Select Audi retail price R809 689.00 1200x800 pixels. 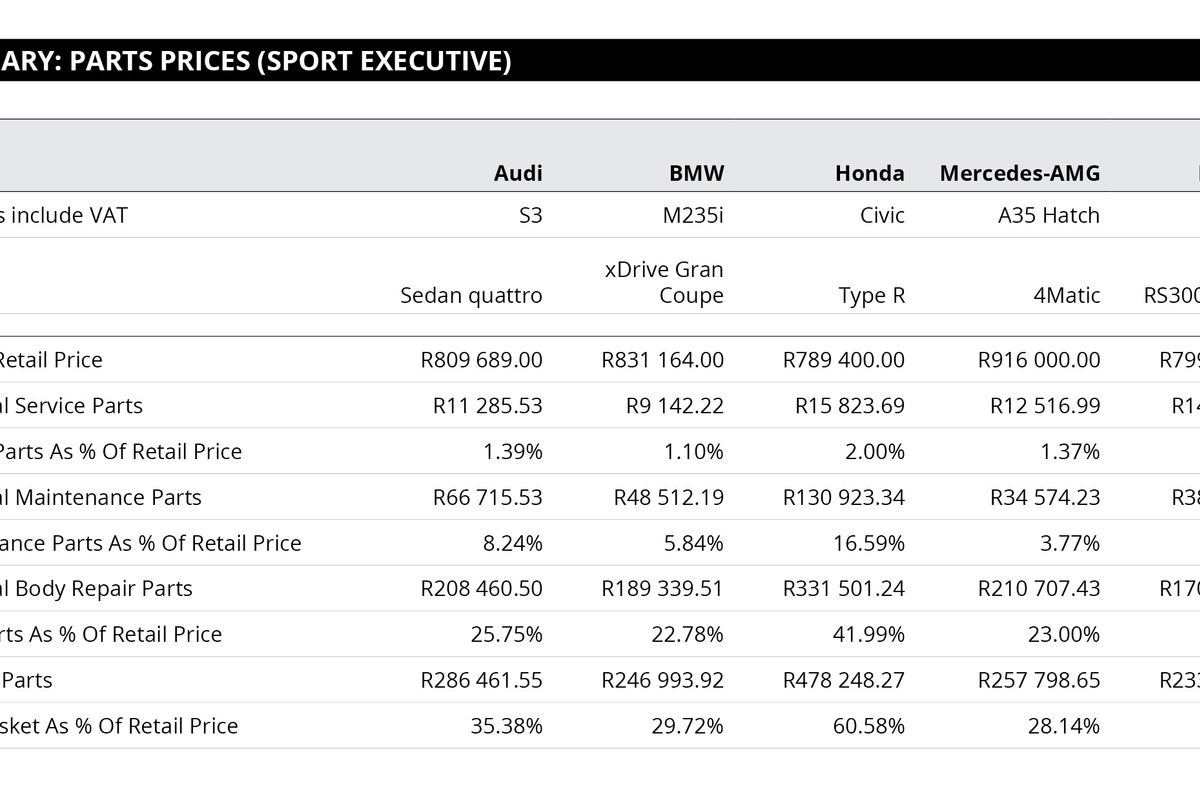(481, 360)
